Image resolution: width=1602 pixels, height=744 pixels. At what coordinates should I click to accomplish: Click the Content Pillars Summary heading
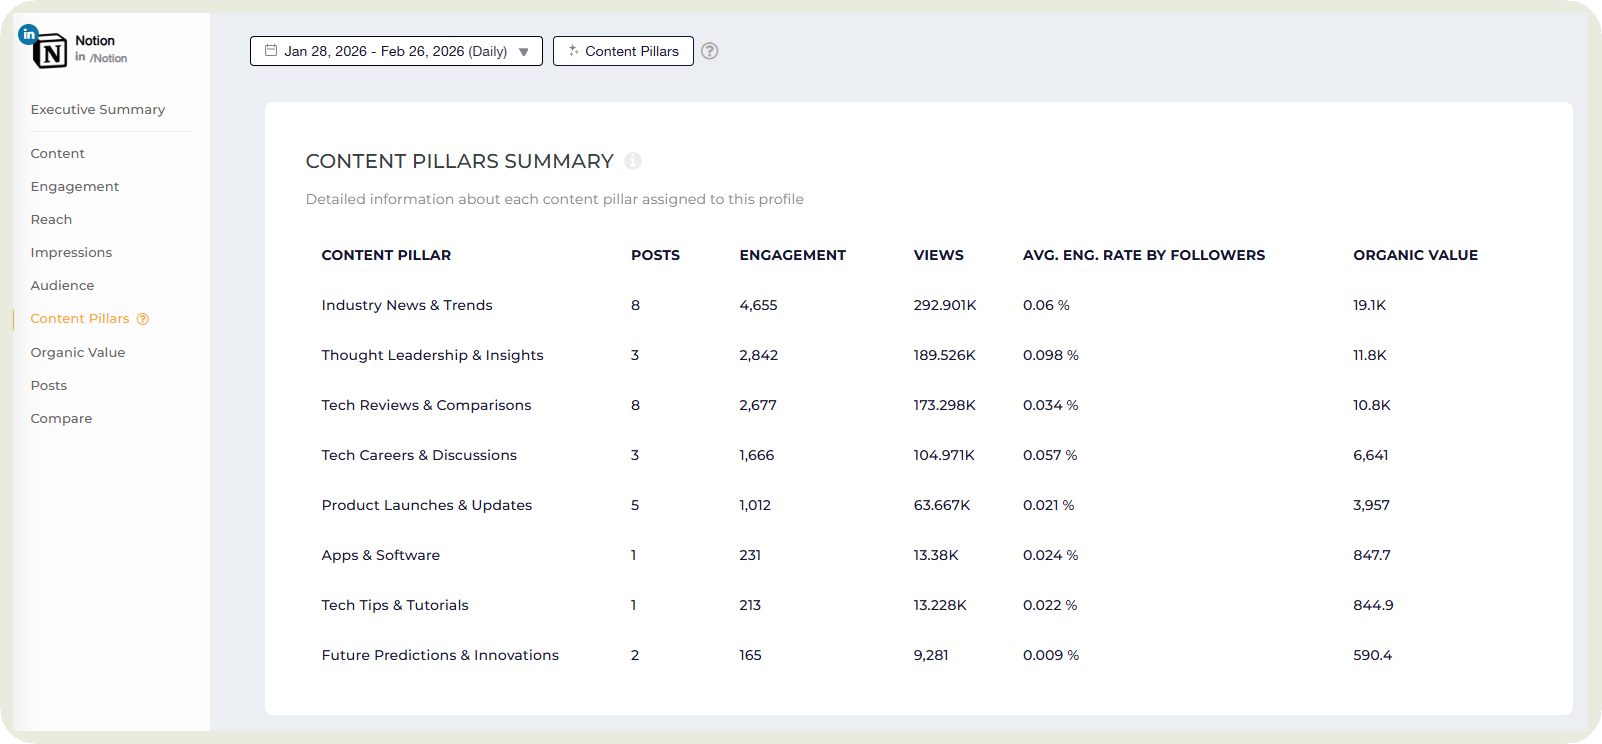[459, 161]
